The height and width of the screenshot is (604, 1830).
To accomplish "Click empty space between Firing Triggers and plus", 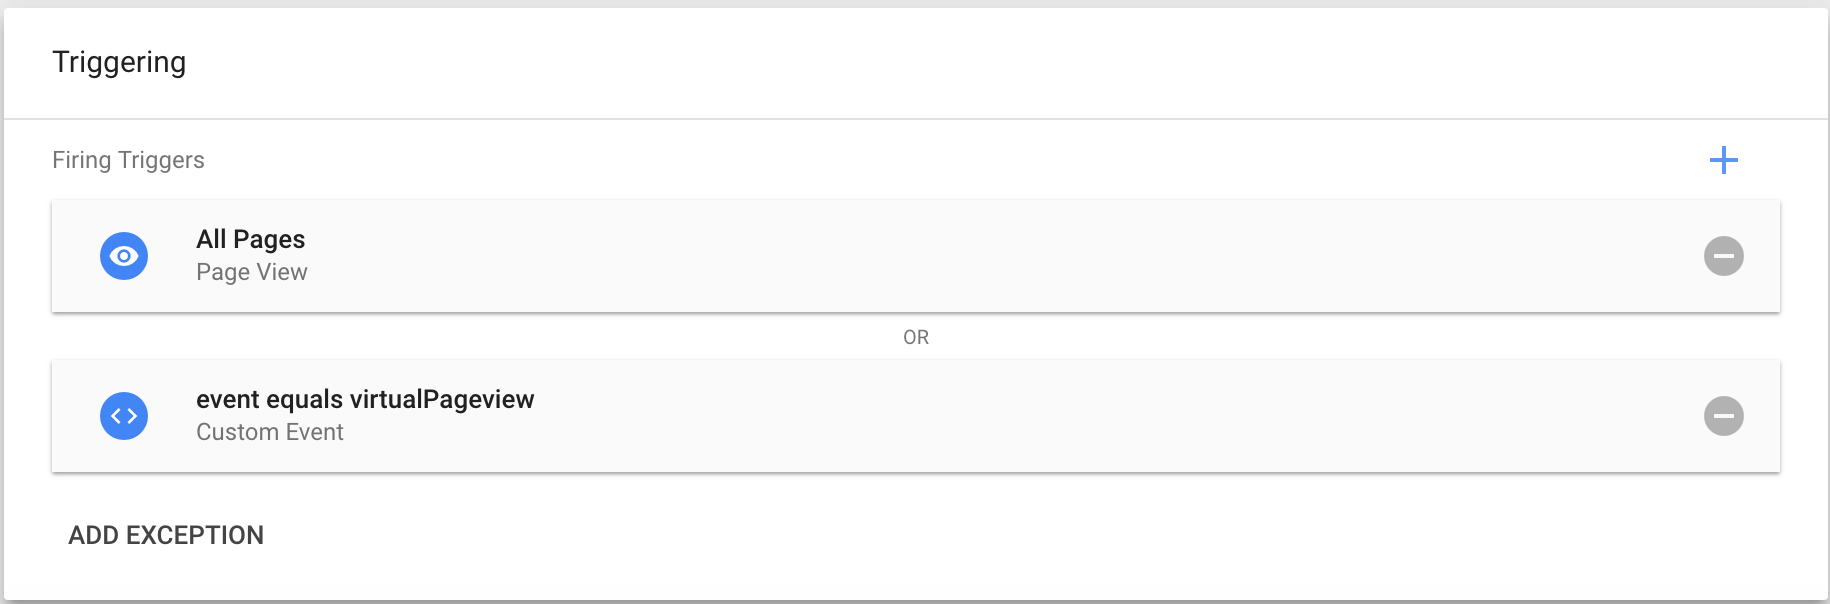I will click(950, 160).
